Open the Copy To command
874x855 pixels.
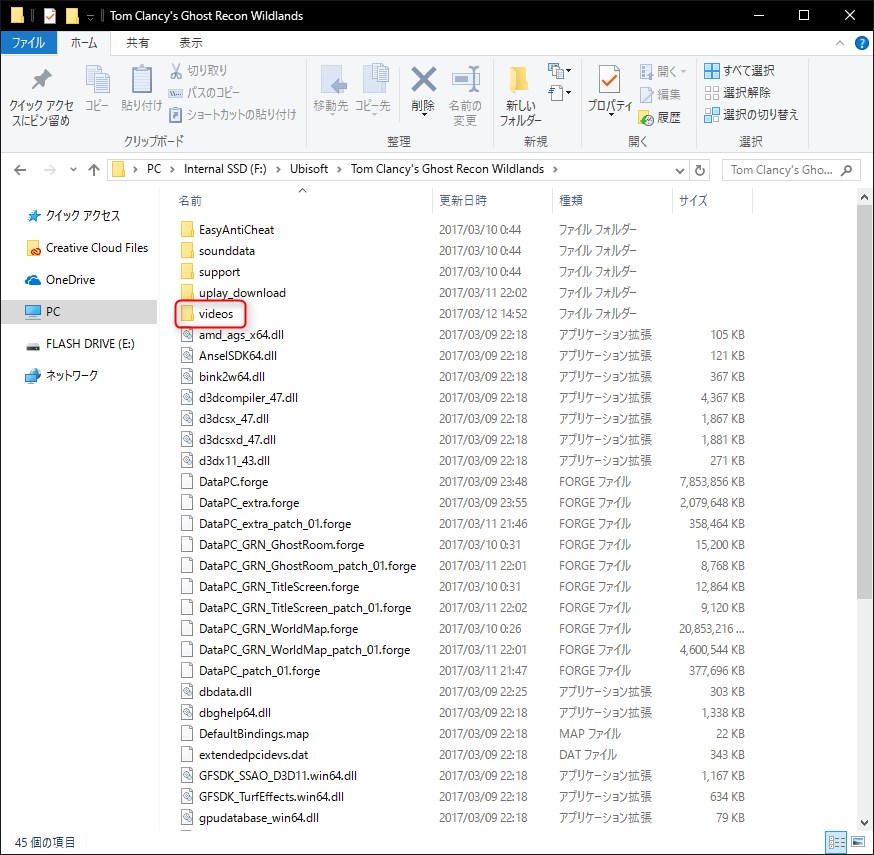pyautogui.click(x=374, y=88)
